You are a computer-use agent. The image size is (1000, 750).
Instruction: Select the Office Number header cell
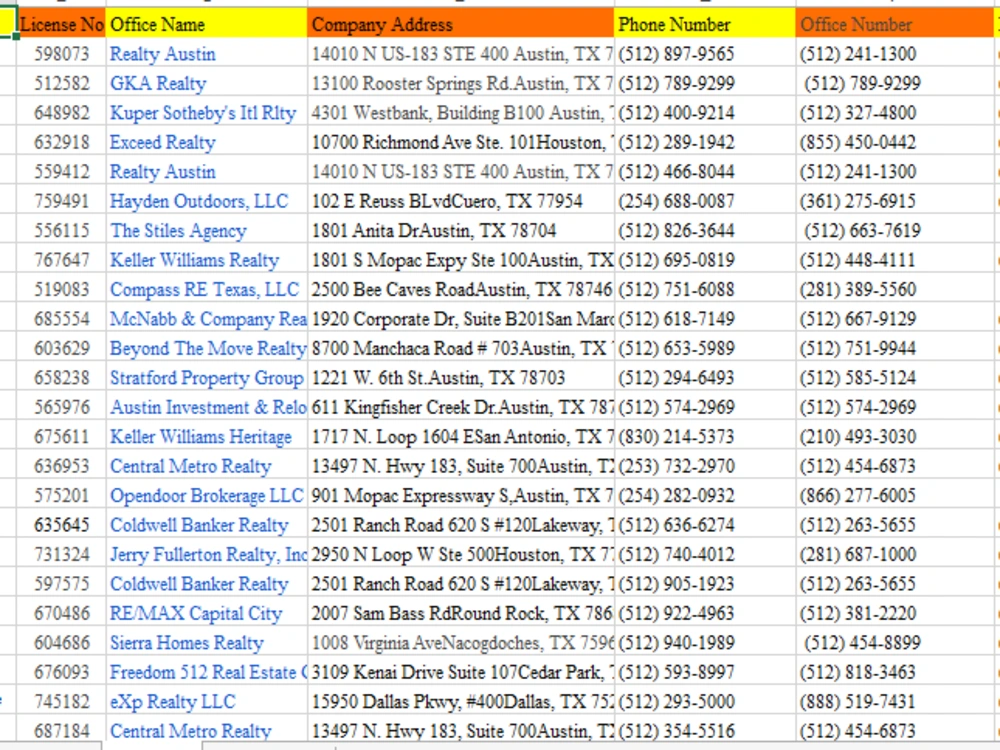coord(895,24)
